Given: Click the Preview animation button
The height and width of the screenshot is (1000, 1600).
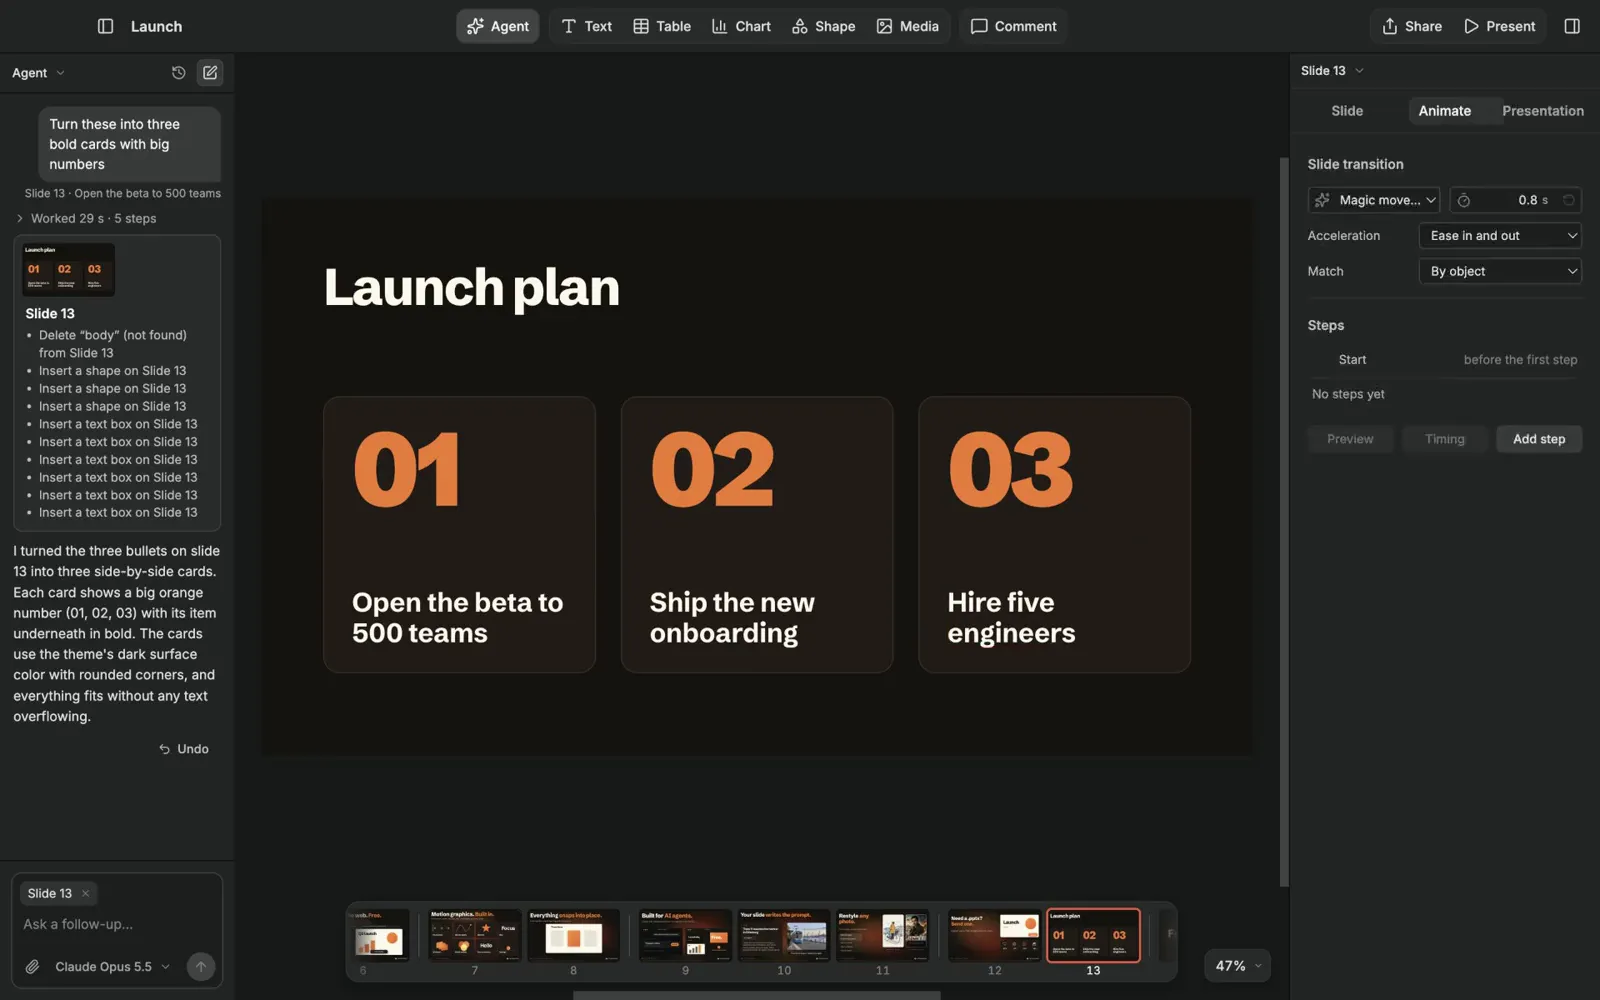Looking at the screenshot, I should [1350, 439].
